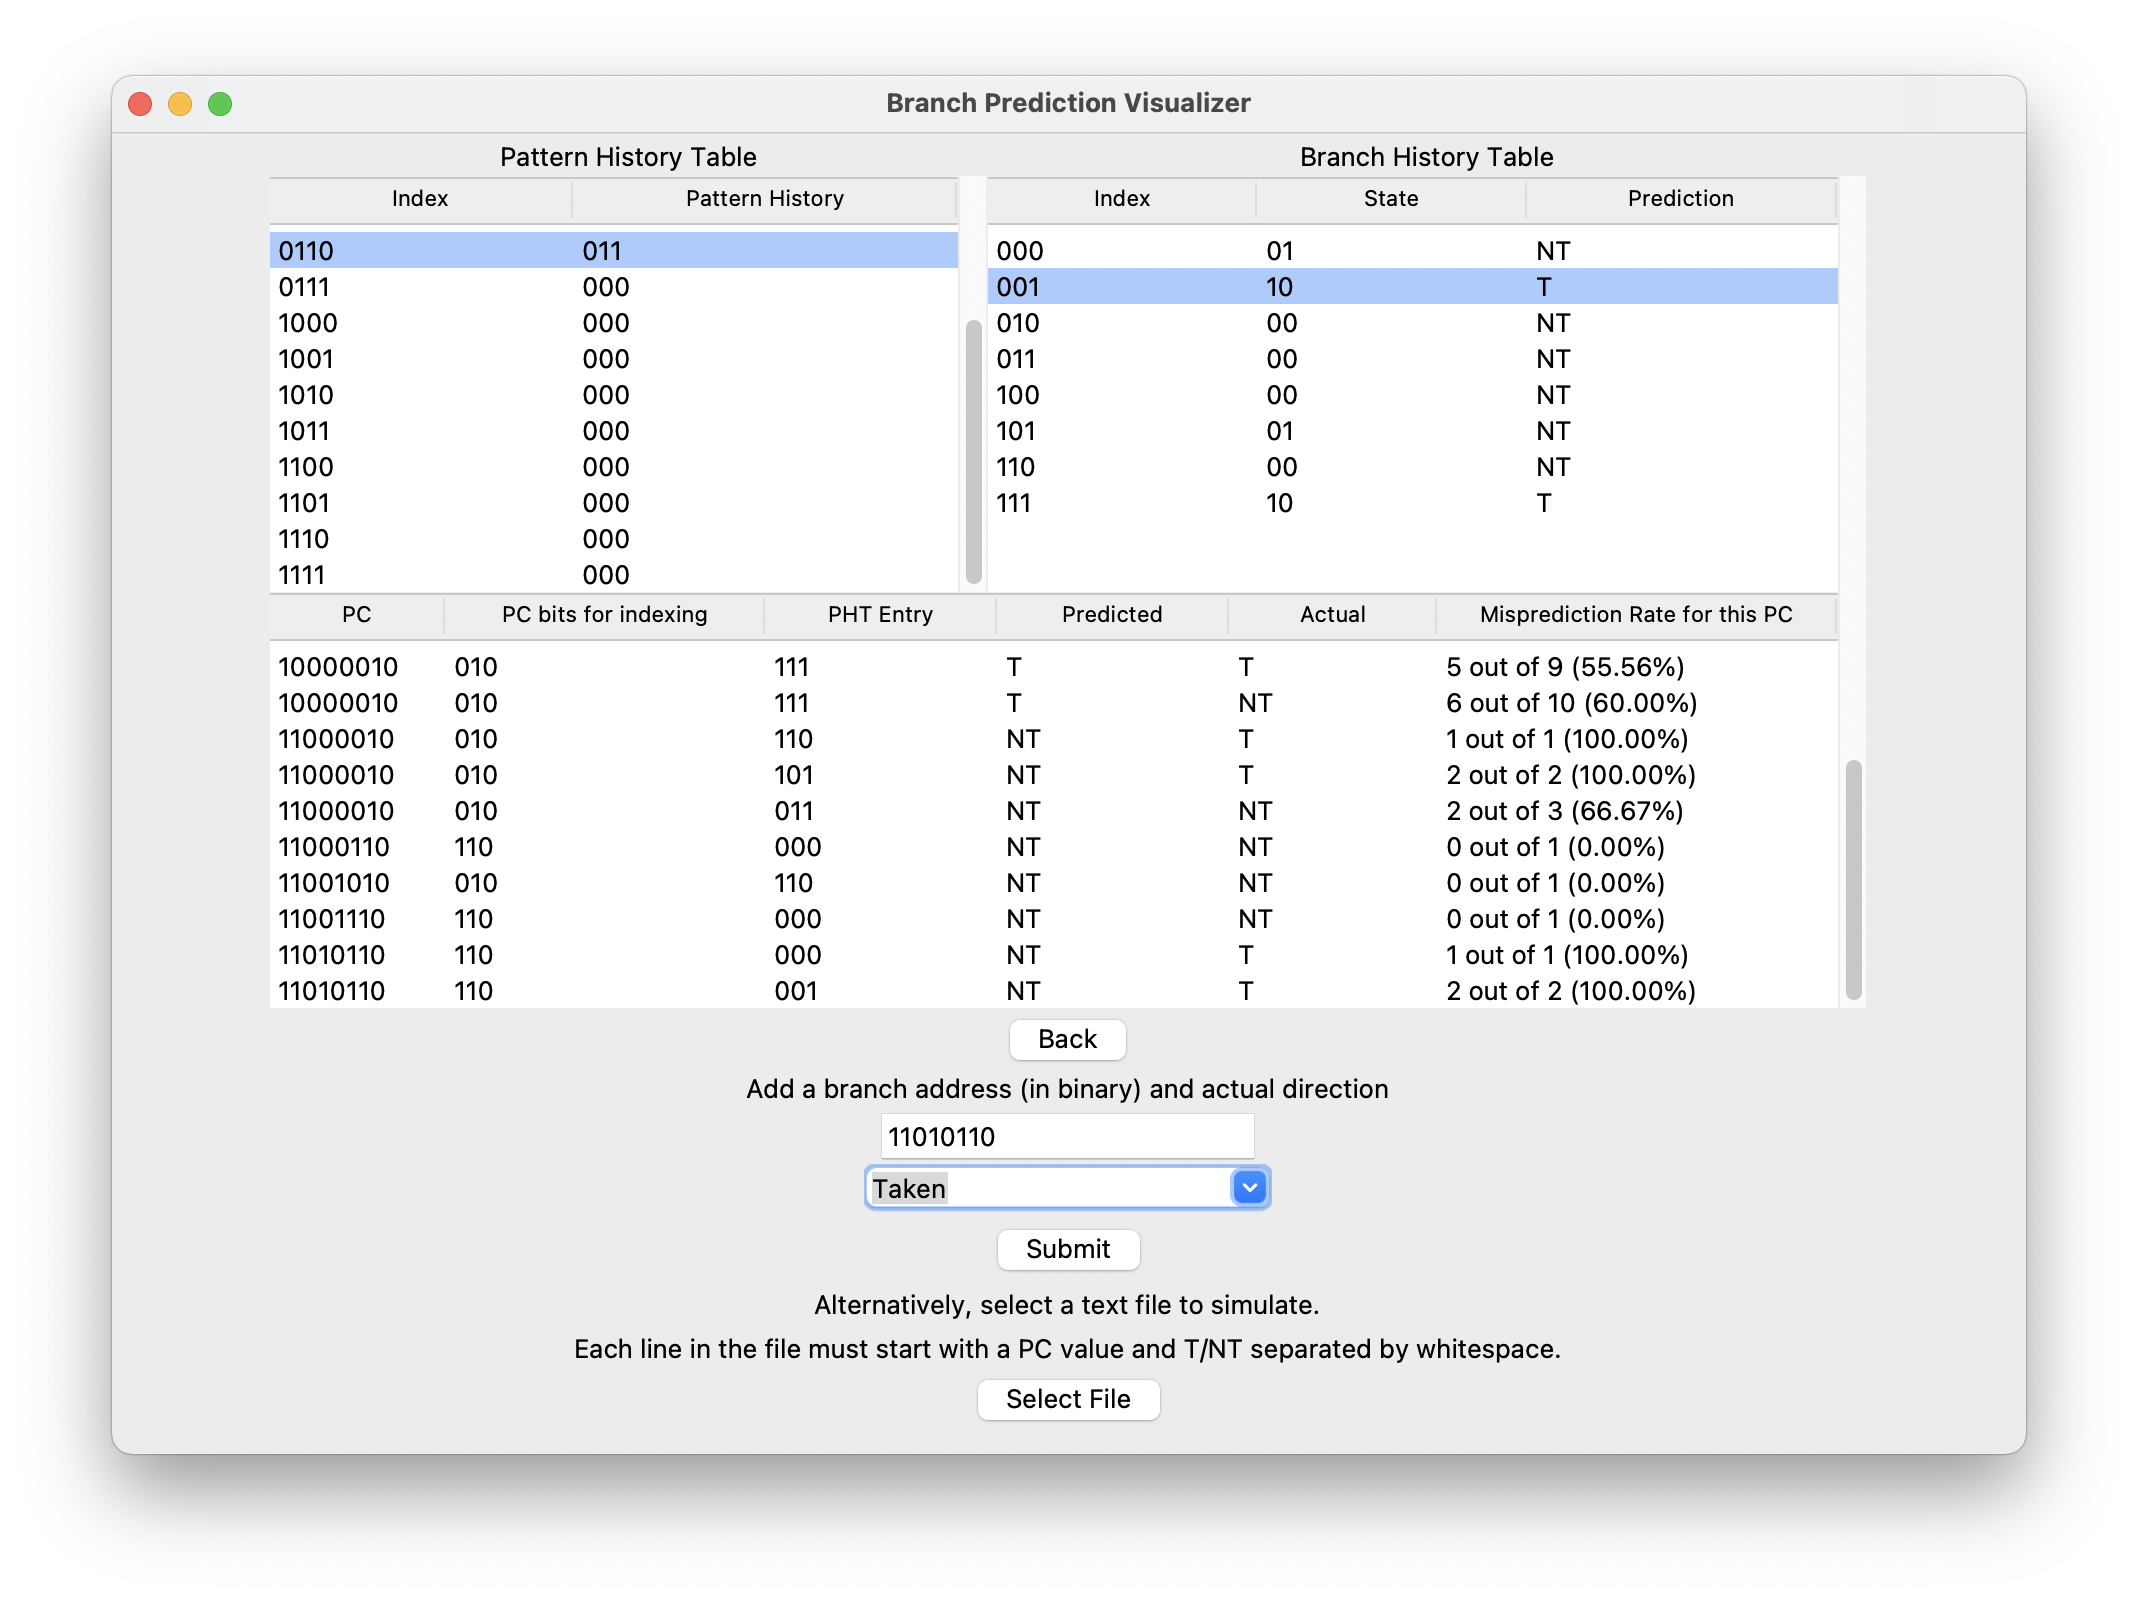Viewport: 2138px width, 1602px height.
Task: Open the Select File dialog
Action: click(x=1067, y=1399)
